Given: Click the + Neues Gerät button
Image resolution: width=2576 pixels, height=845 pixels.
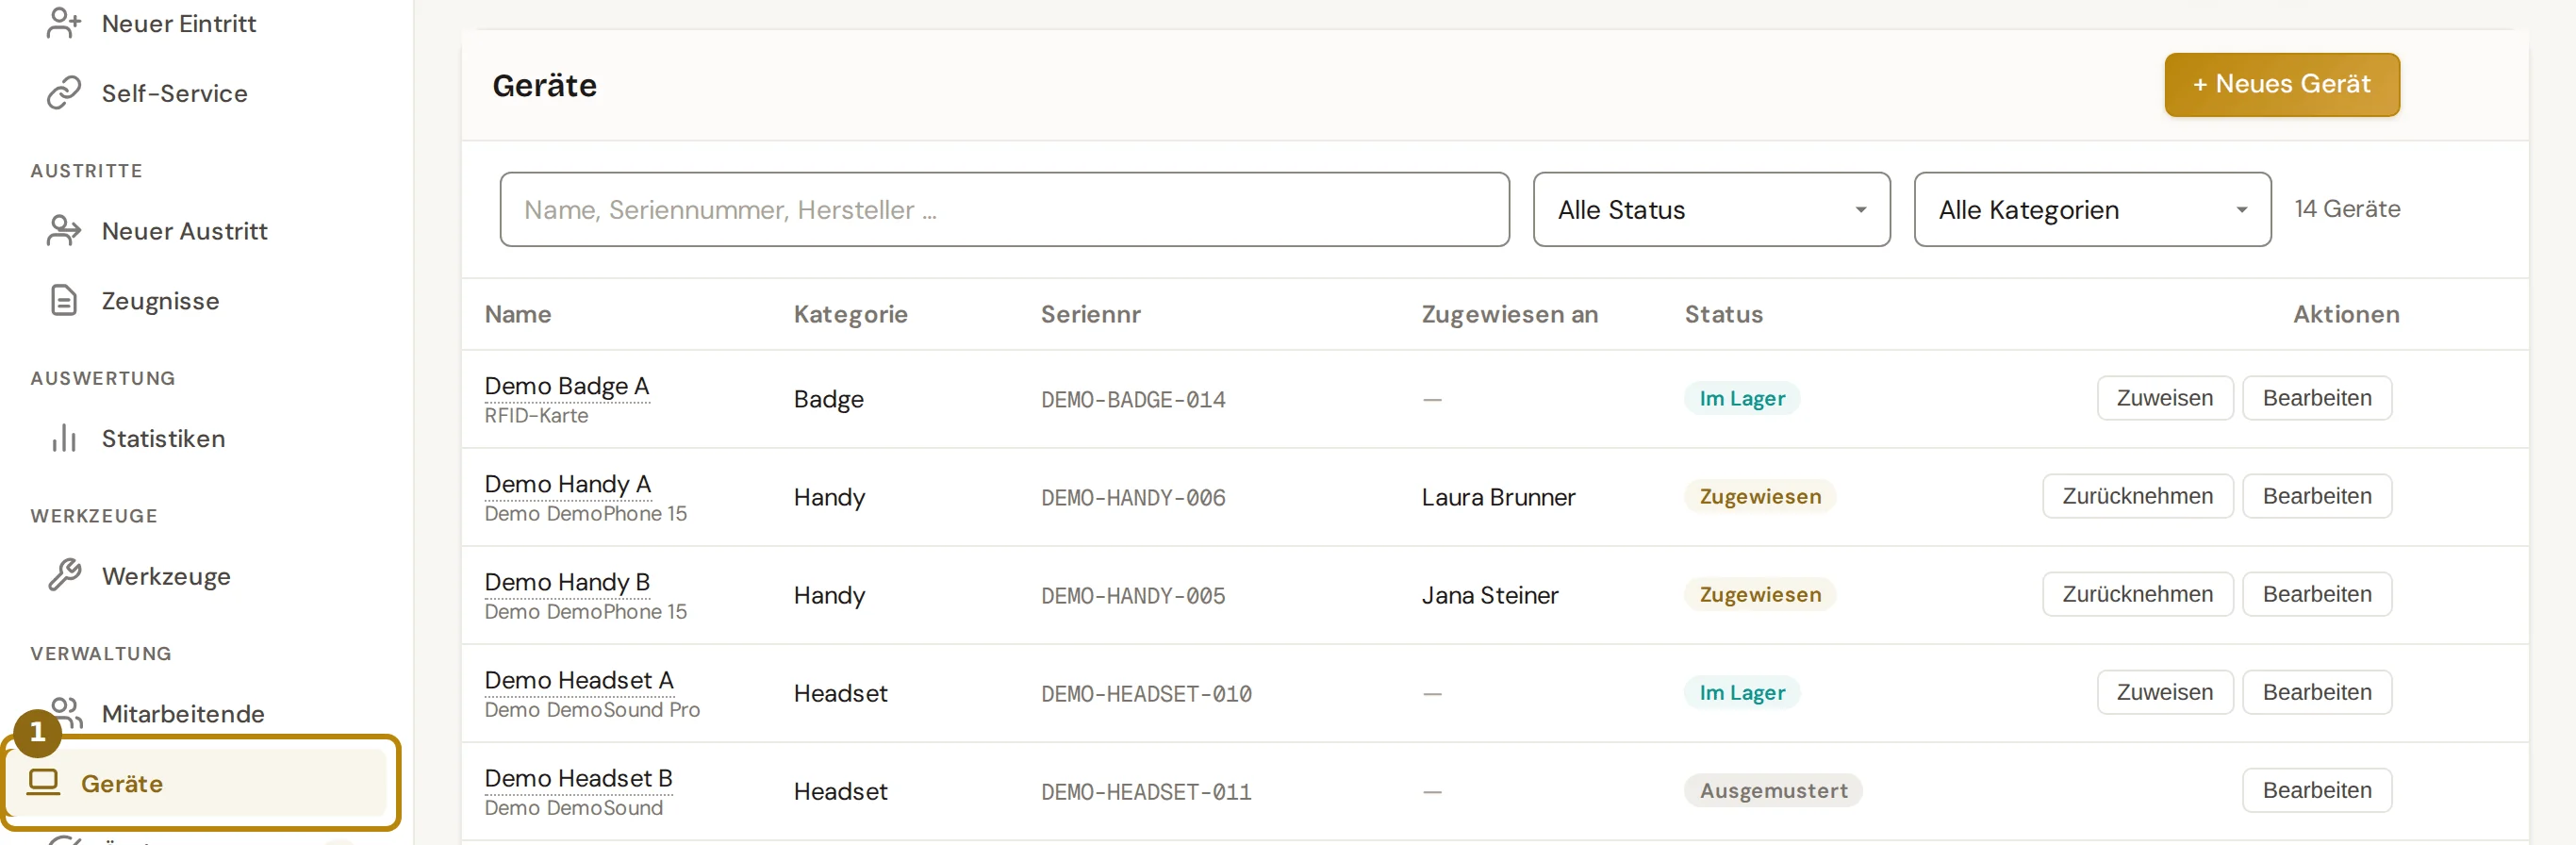Looking at the screenshot, I should 2281,84.
